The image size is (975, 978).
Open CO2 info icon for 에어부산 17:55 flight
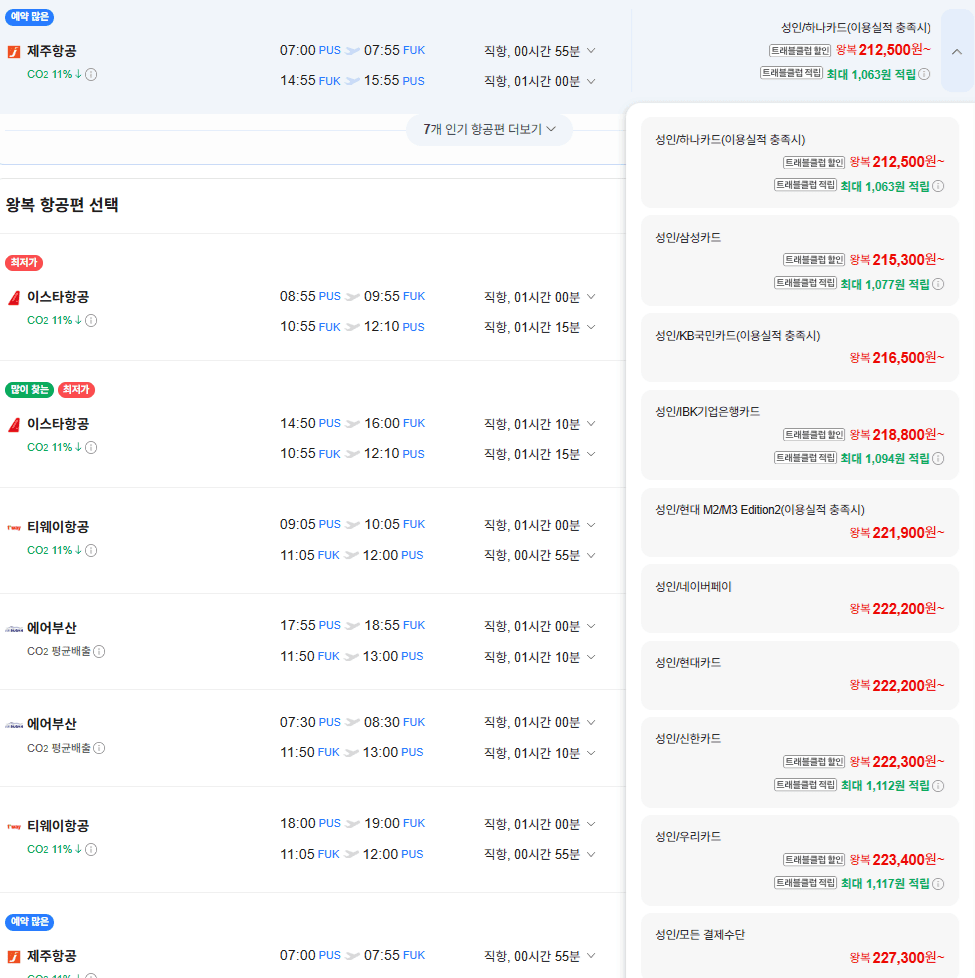point(99,651)
